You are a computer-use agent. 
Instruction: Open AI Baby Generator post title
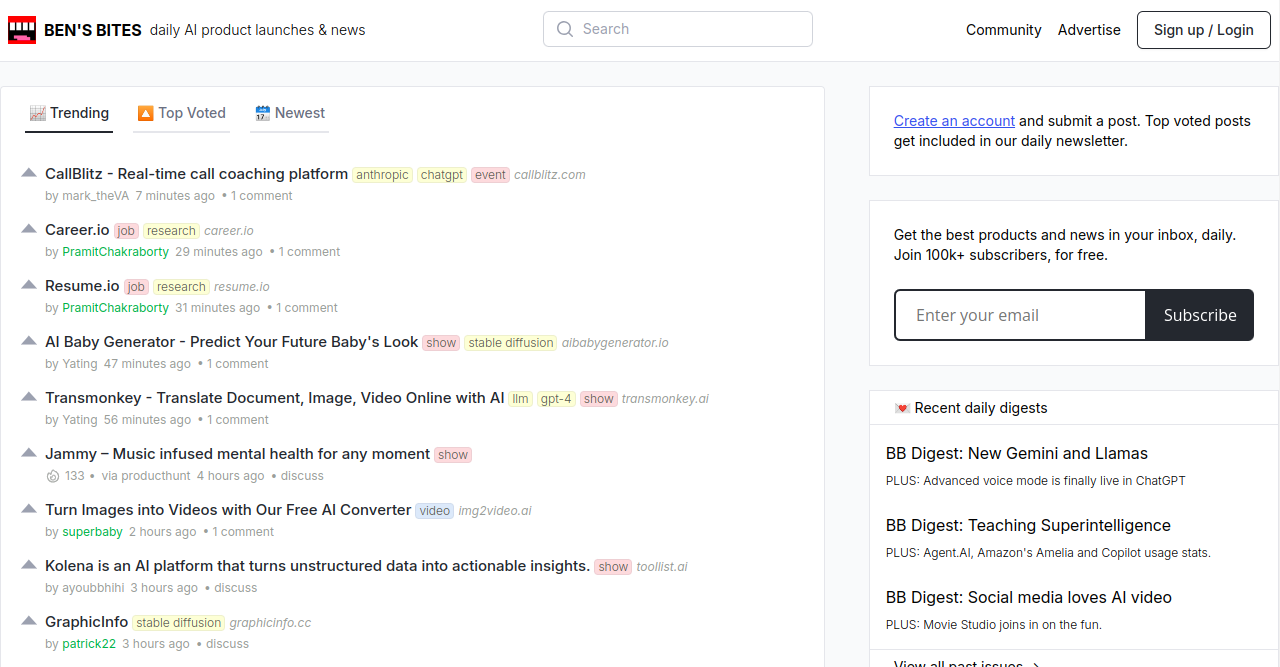click(231, 342)
